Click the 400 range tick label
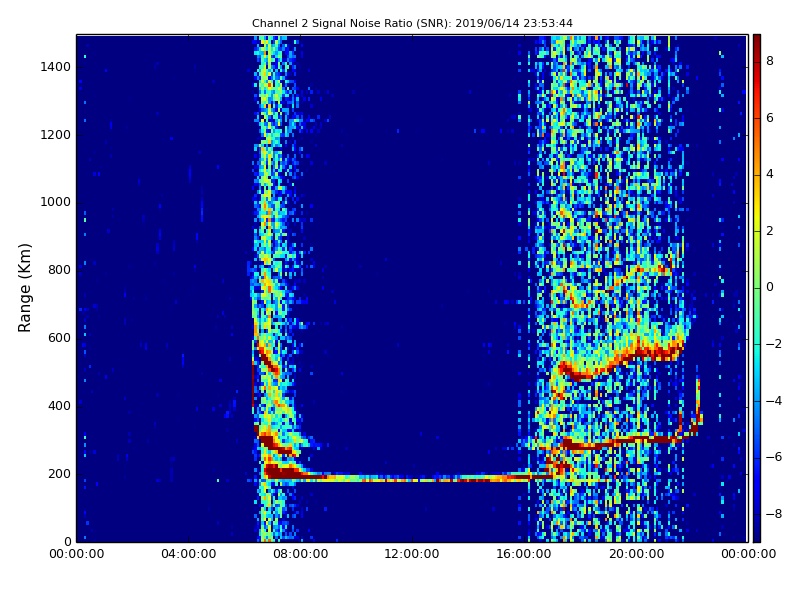The width and height of the screenshot is (800, 600). (x=59, y=406)
